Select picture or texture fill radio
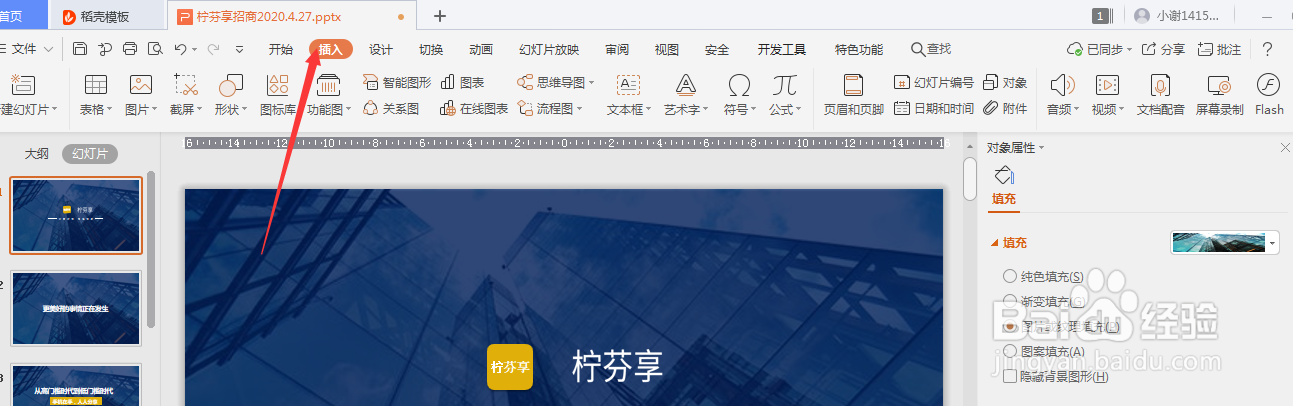Viewport: 1293px width, 406px height. (1010, 326)
